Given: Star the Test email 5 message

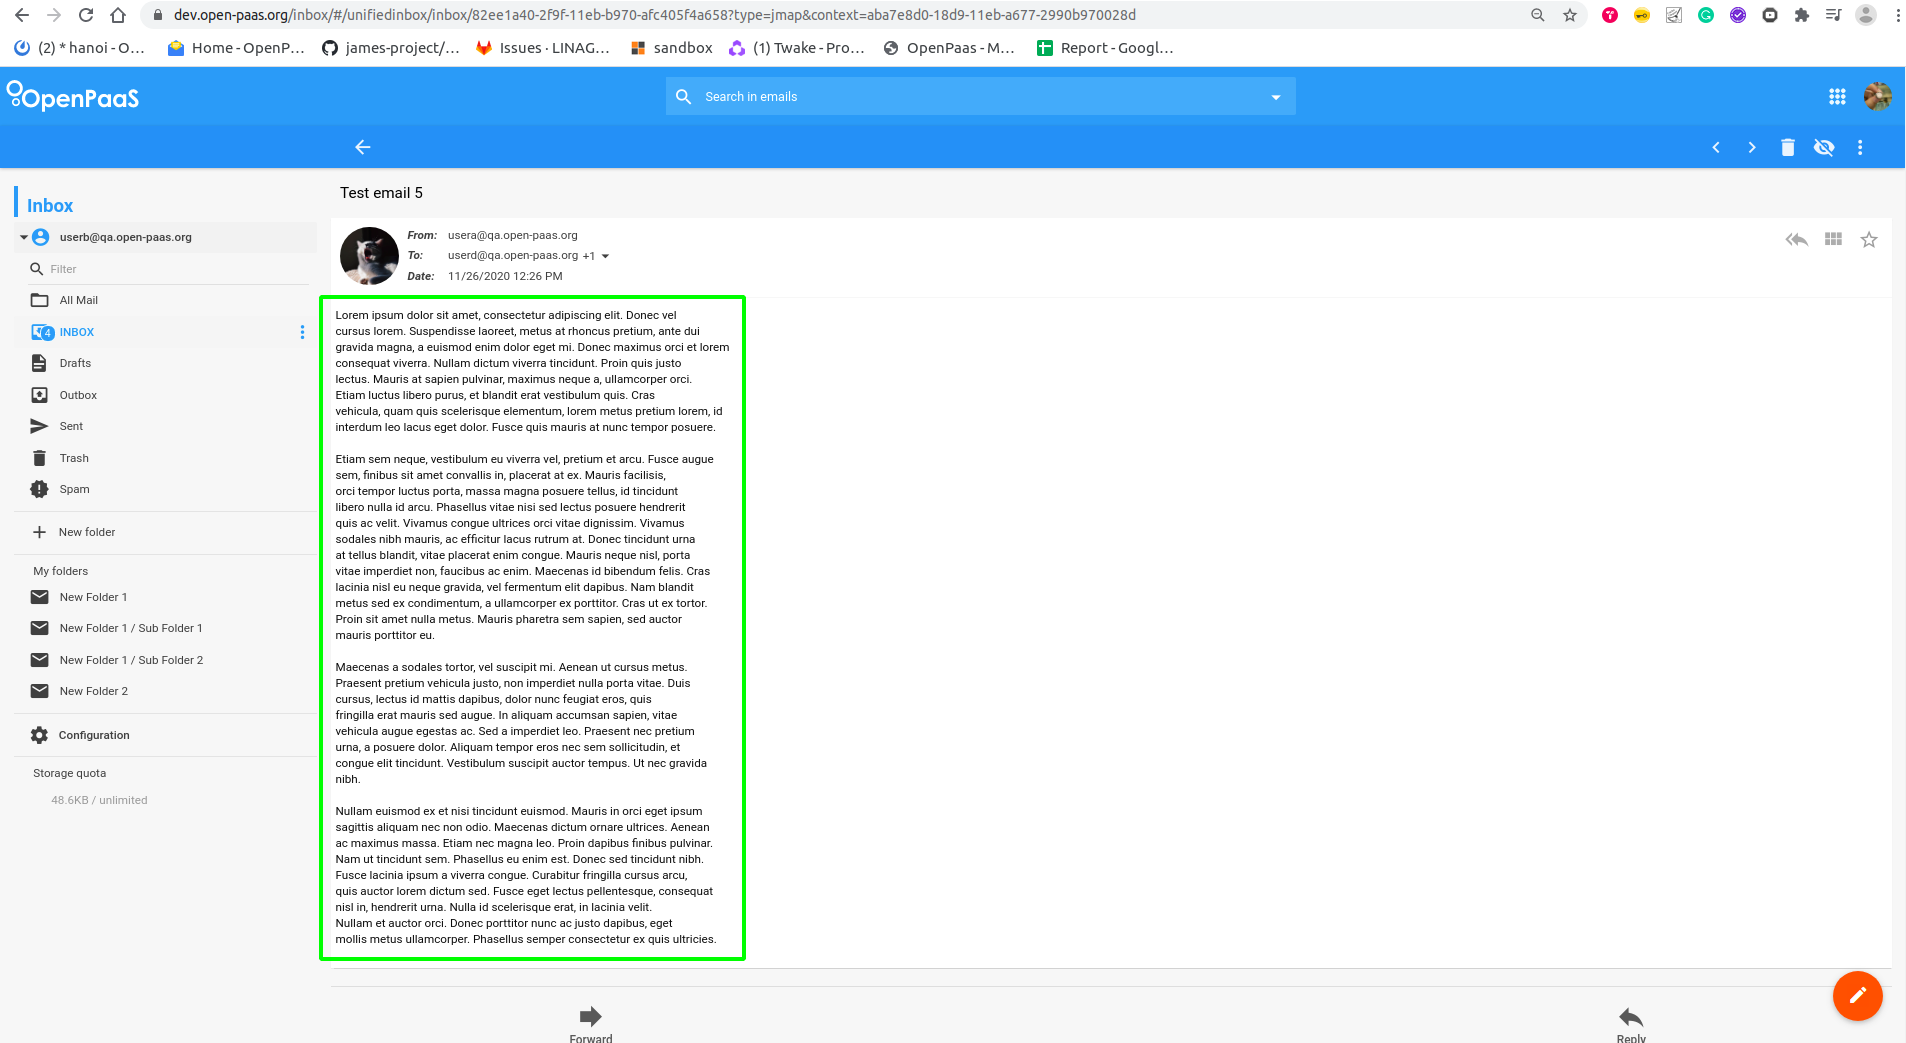Looking at the screenshot, I should pyautogui.click(x=1868, y=239).
